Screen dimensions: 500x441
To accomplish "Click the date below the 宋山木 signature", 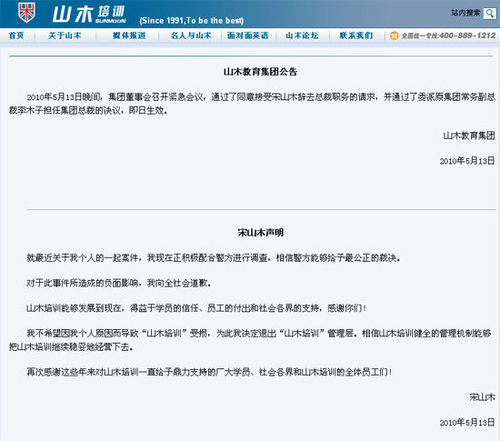I will pyautogui.click(x=467, y=423).
